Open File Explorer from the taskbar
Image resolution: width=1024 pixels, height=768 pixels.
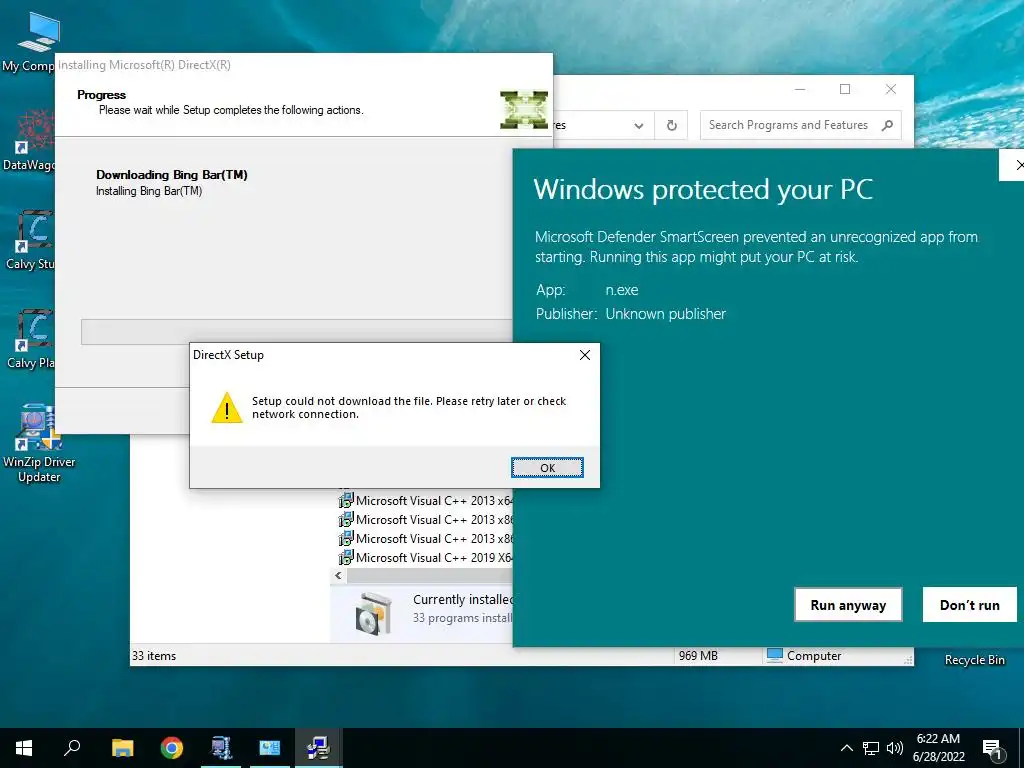pyautogui.click(x=122, y=748)
